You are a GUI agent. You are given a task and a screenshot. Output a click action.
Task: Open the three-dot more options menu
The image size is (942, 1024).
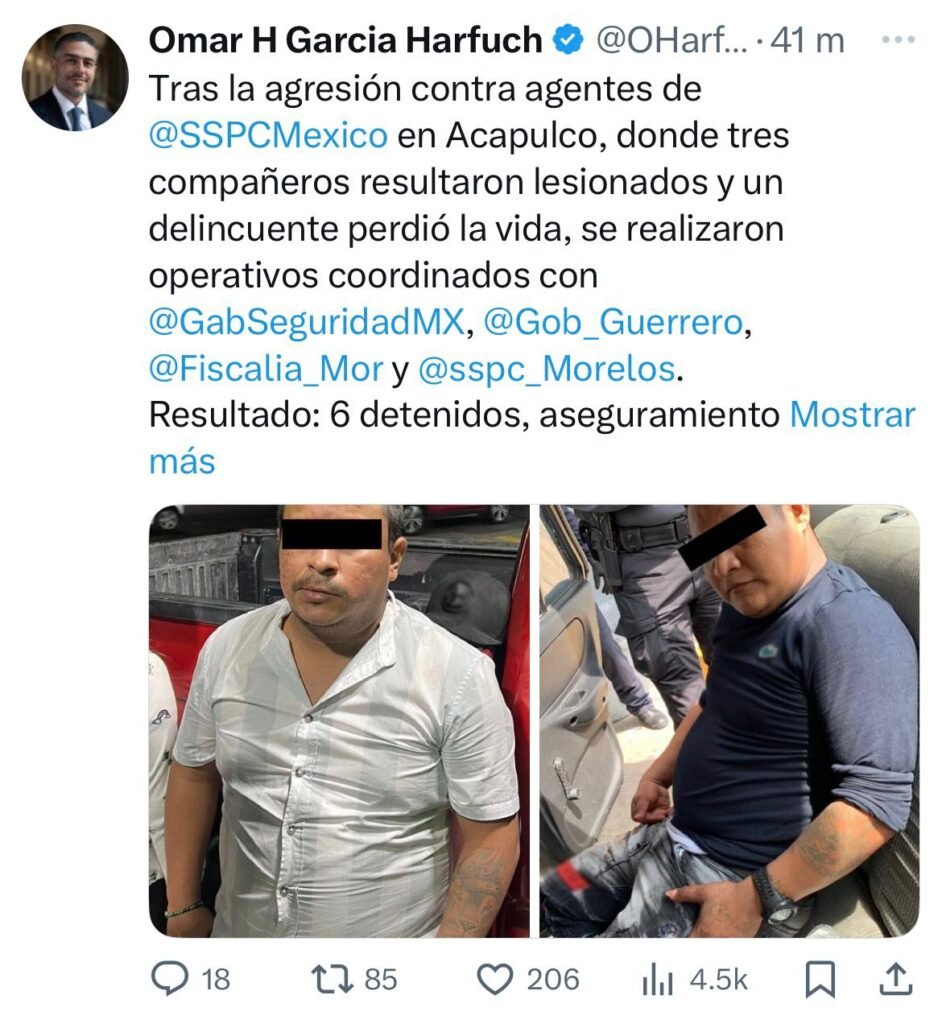click(x=898, y=40)
